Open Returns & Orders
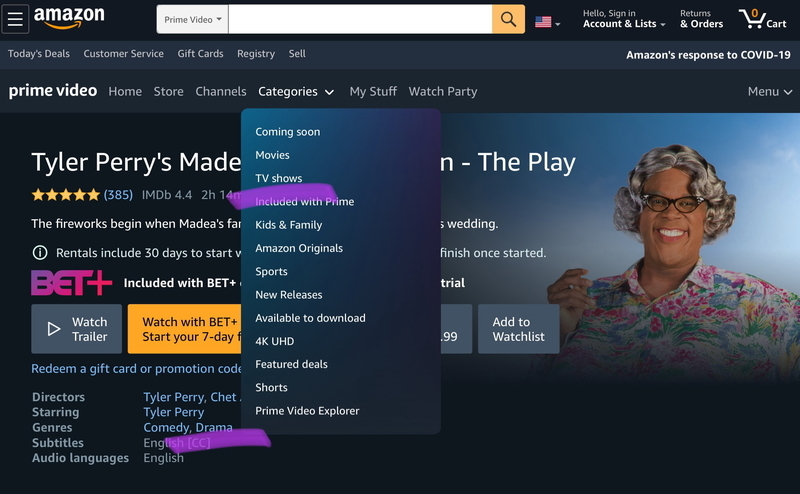This screenshot has height=494, width=800. coord(701,19)
